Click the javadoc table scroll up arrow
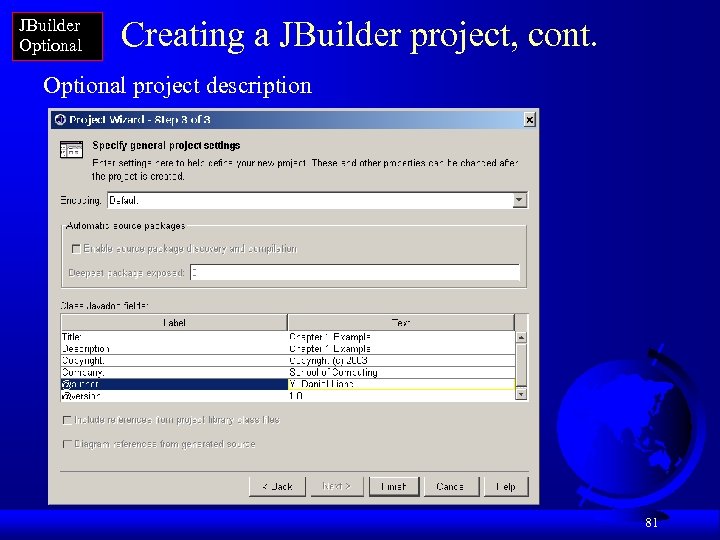This screenshot has width=720, height=540. click(521, 338)
